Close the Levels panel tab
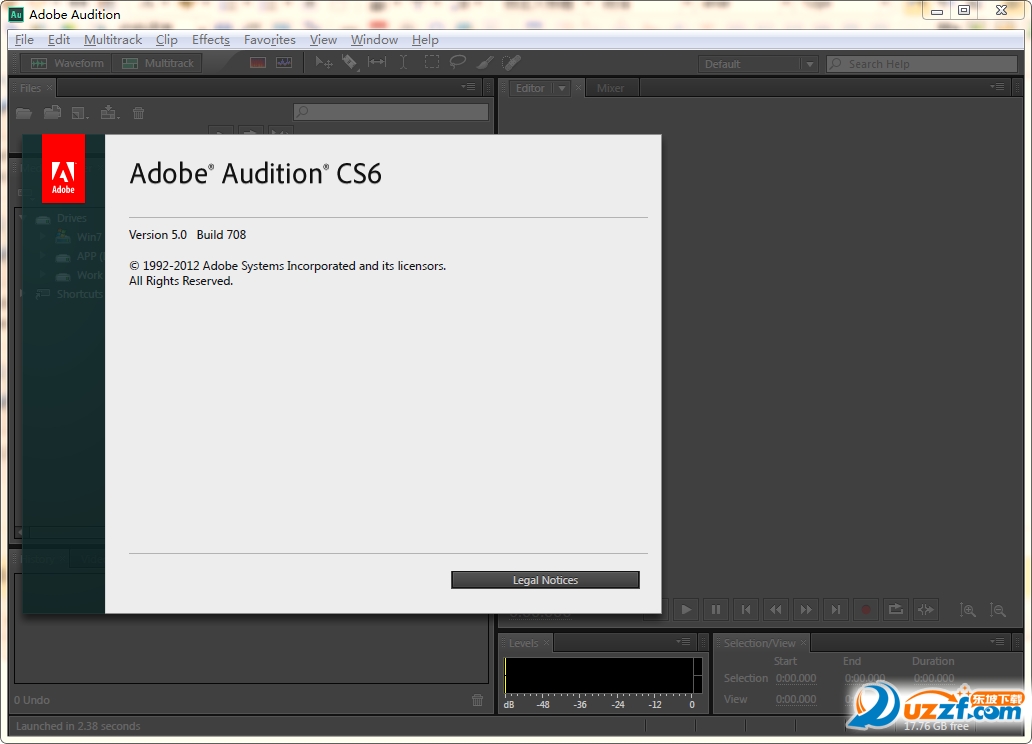The width and height of the screenshot is (1032, 744). pos(546,643)
